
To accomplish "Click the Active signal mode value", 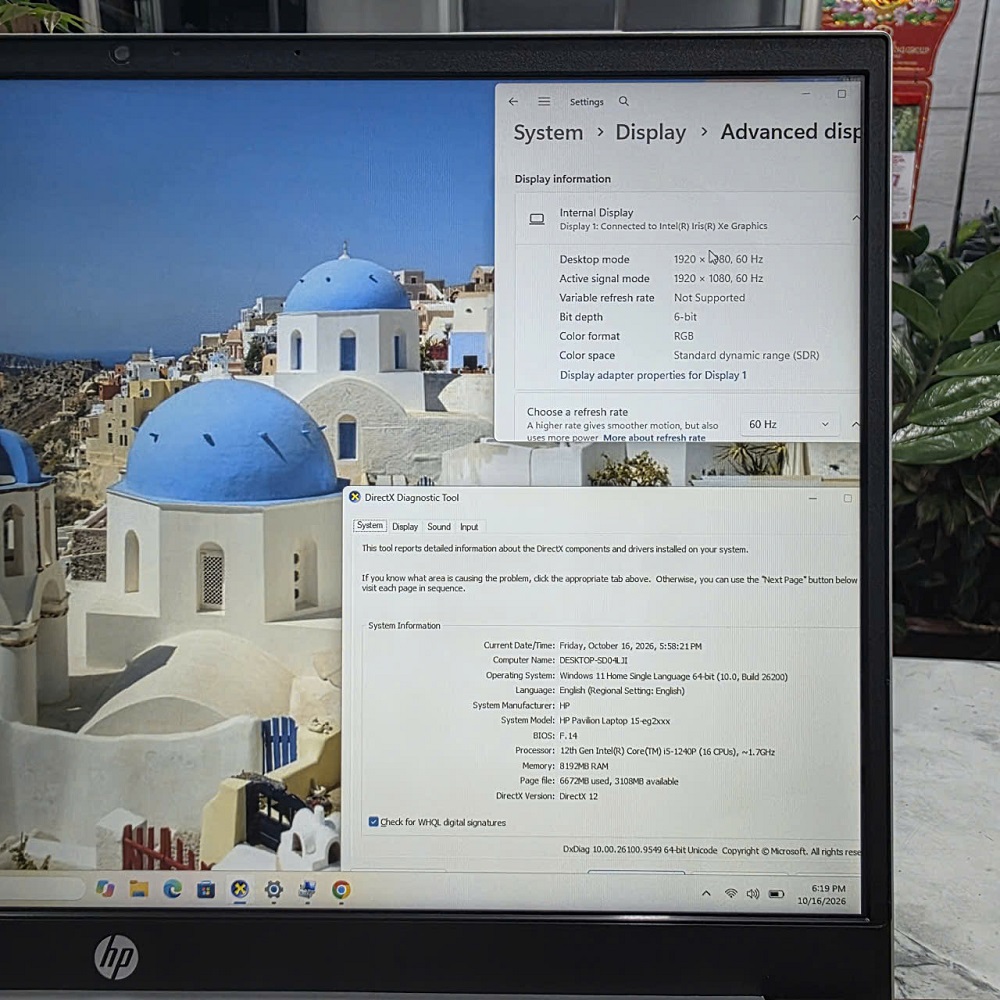I will 718,278.
